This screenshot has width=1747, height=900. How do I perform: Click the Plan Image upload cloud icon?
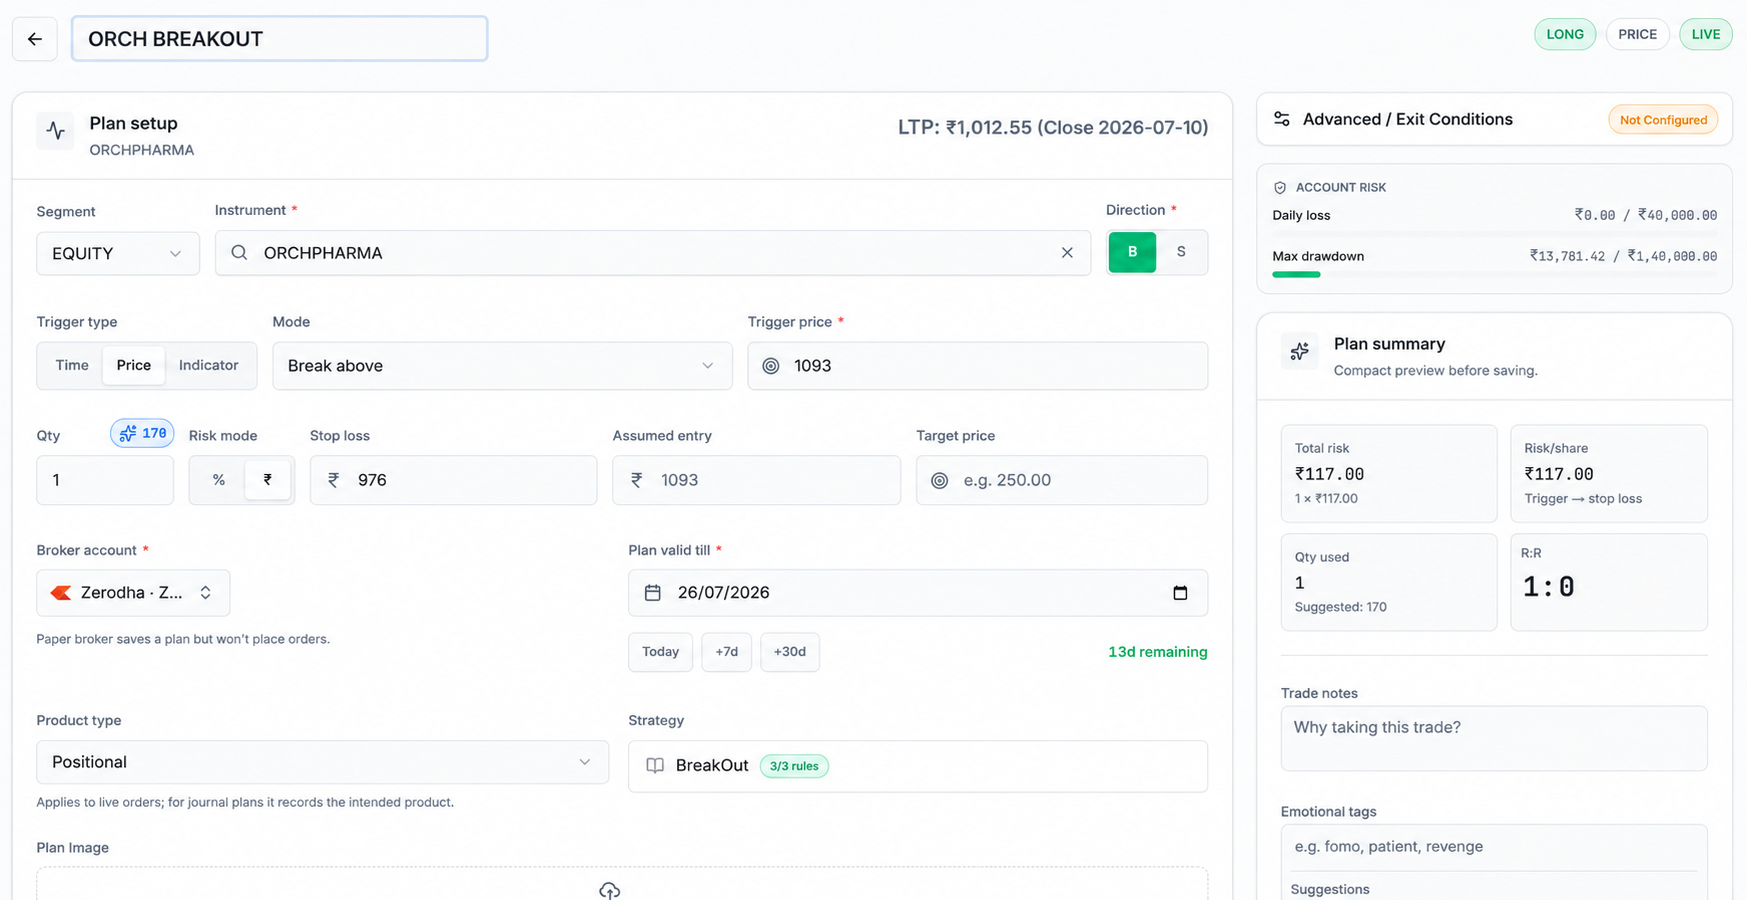pyautogui.click(x=610, y=890)
